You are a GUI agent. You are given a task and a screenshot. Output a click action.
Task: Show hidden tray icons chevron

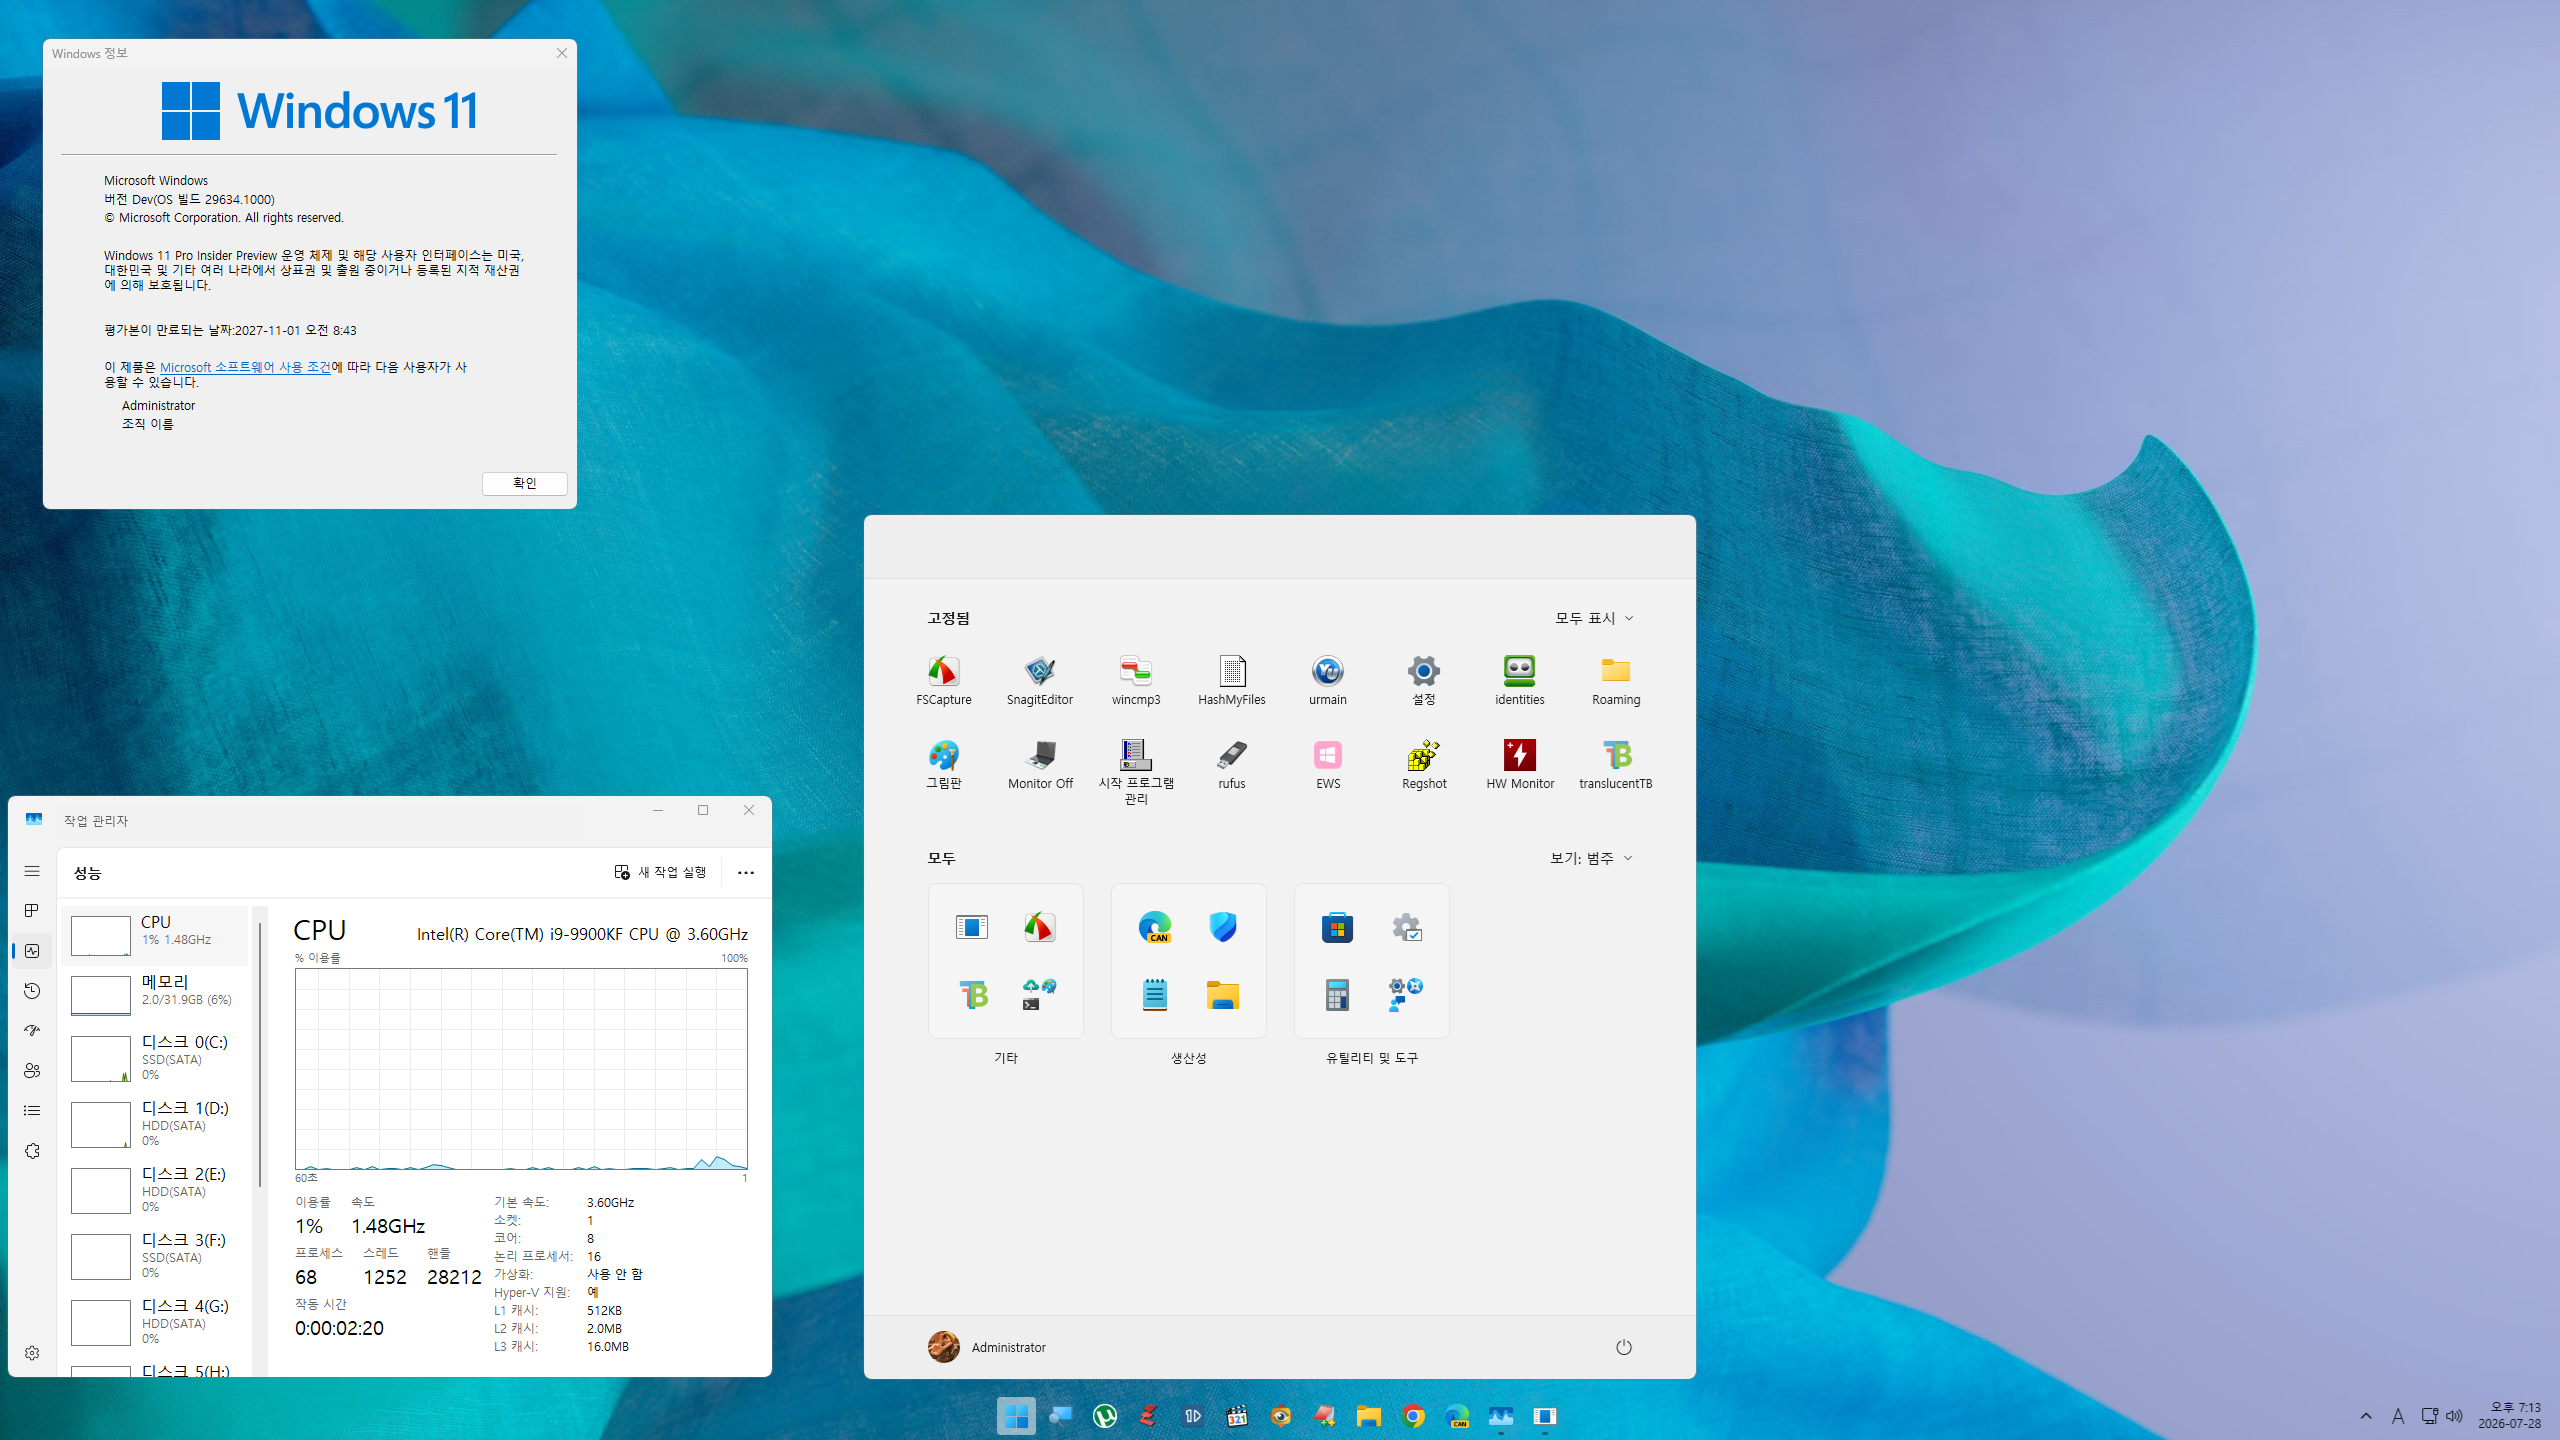pyautogui.click(x=2366, y=1416)
